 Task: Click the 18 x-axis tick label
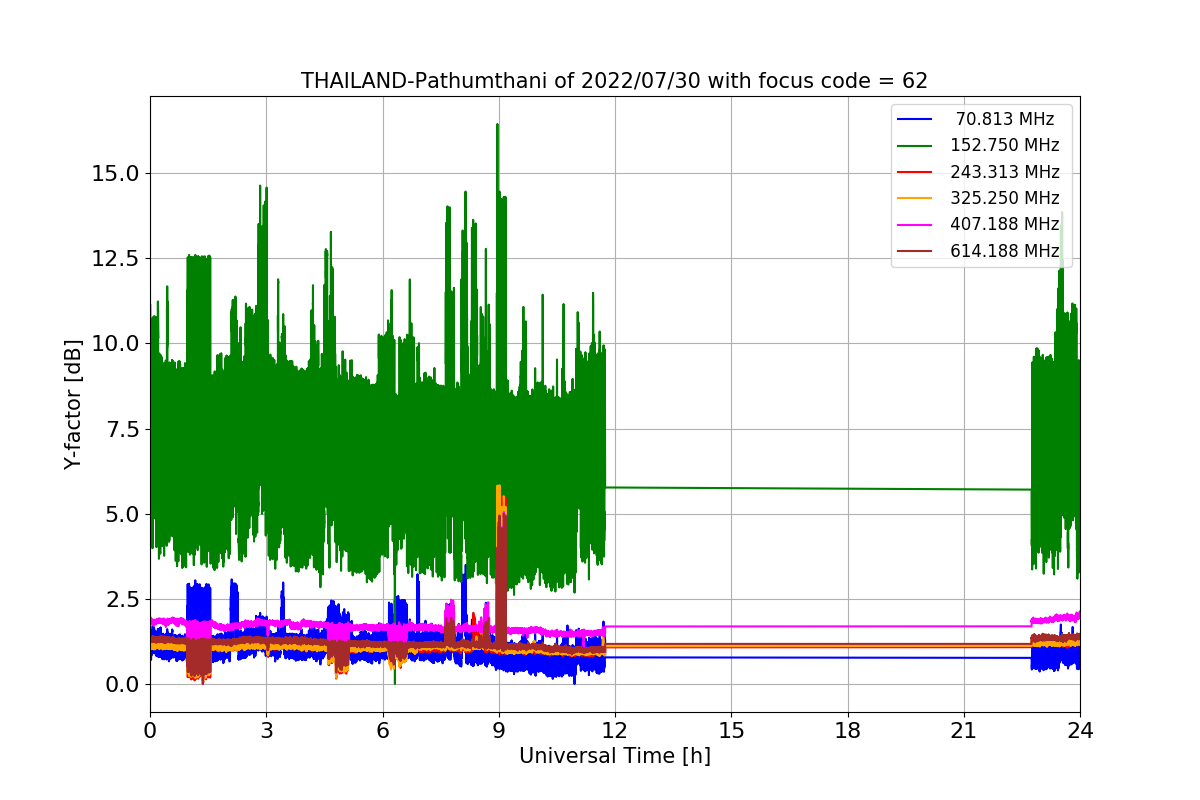point(847,731)
